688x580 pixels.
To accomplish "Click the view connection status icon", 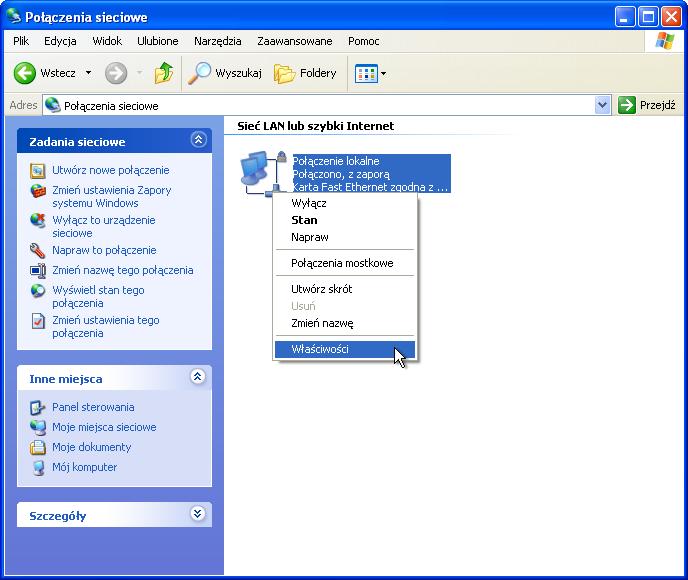I will pyautogui.click(x=38, y=291).
